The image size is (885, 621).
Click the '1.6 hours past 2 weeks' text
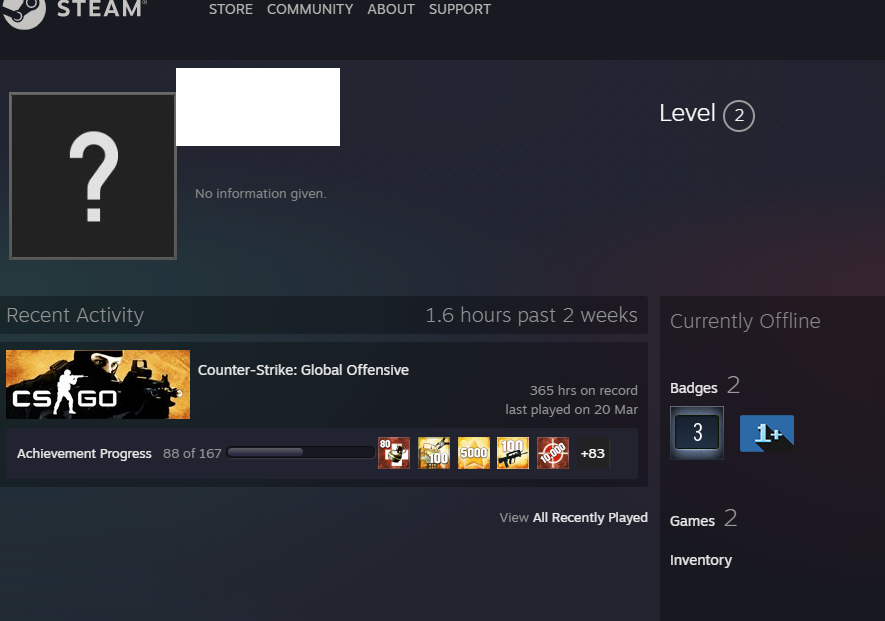(531, 315)
